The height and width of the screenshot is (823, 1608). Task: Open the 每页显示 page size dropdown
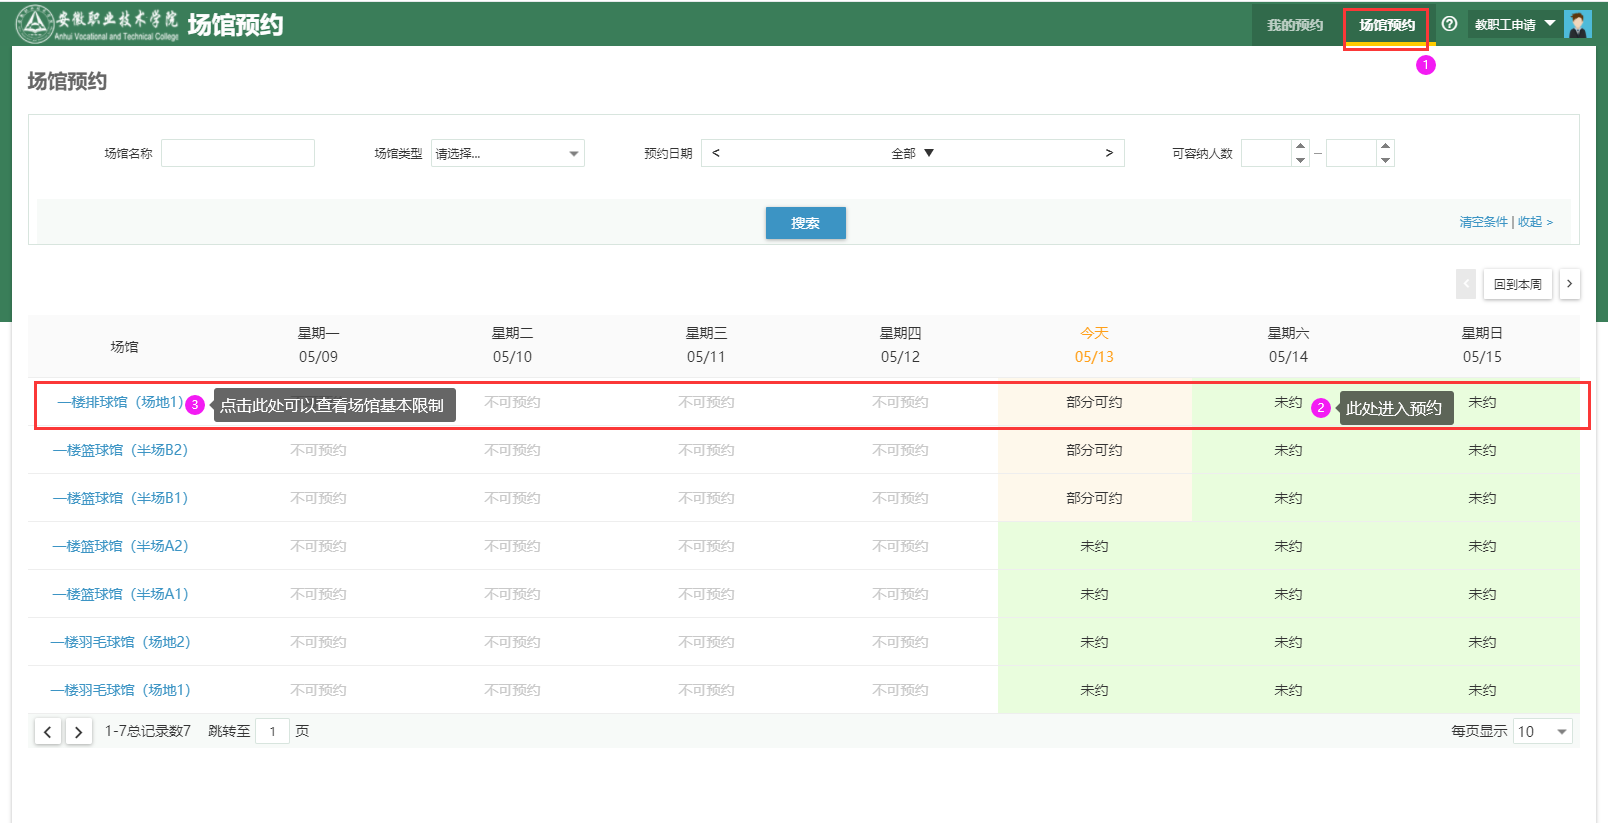[x=1542, y=732]
